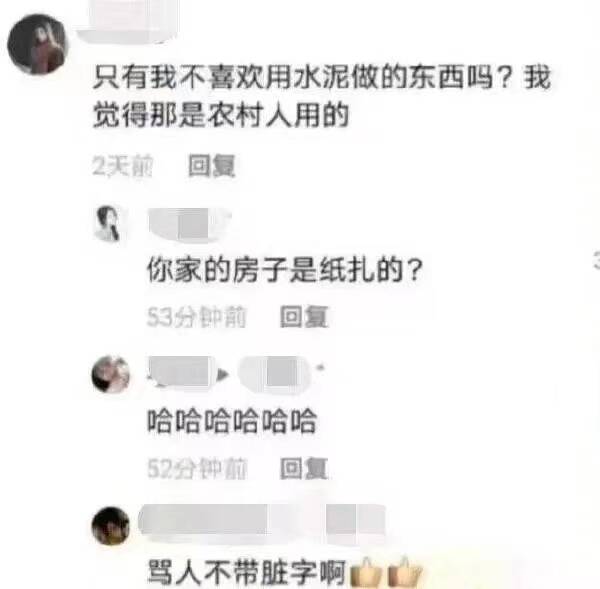Viewport: 600px width, 589px height.
Task: Click the 53分钟前 timestamp
Action: pyautogui.click(x=197, y=317)
